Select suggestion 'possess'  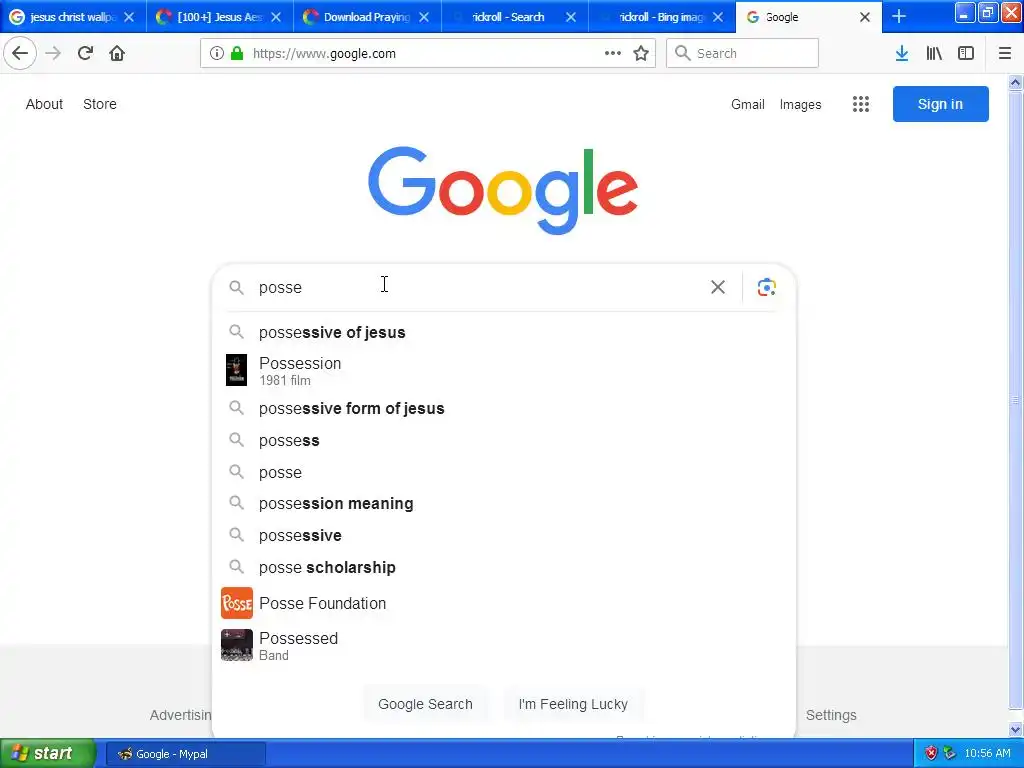[504, 440]
